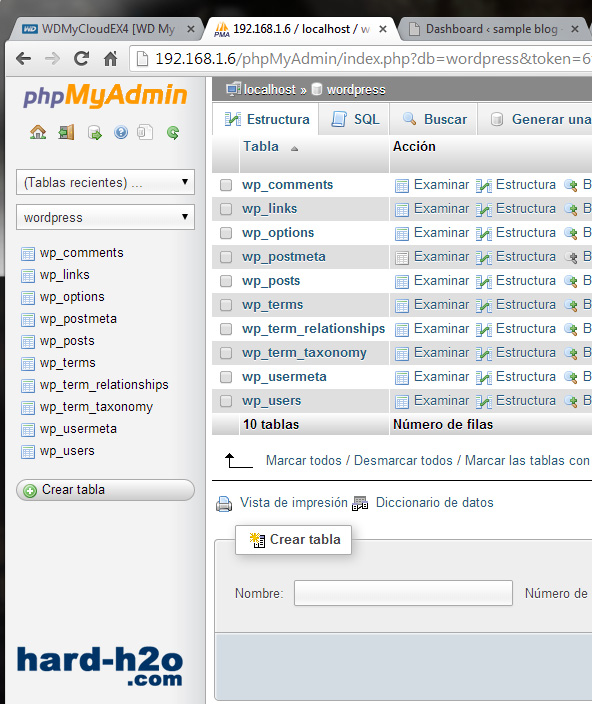
Task: Click localhost breadcrumb link
Action: pyautogui.click(x=269, y=90)
